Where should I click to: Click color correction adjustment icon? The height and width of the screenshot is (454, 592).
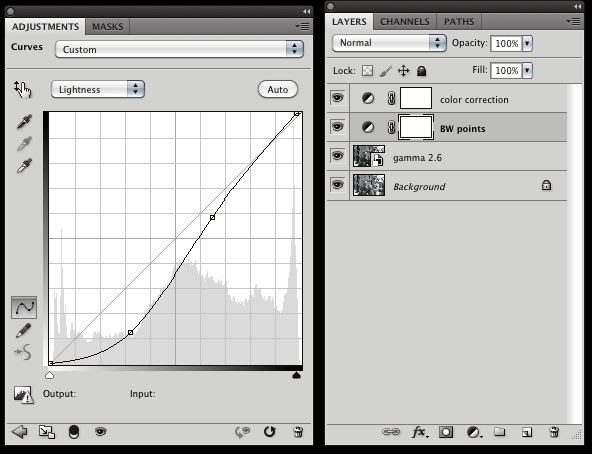[x=368, y=99]
